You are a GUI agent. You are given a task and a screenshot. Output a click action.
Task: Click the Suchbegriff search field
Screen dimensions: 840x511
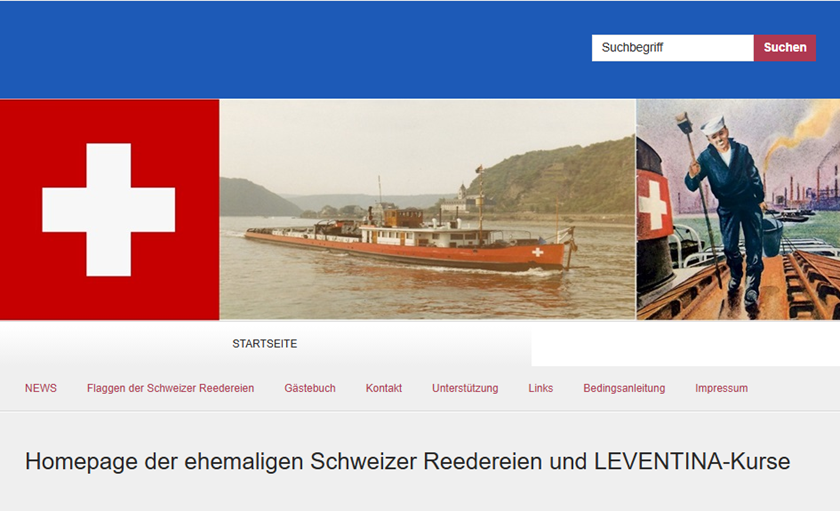[x=672, y=48]
